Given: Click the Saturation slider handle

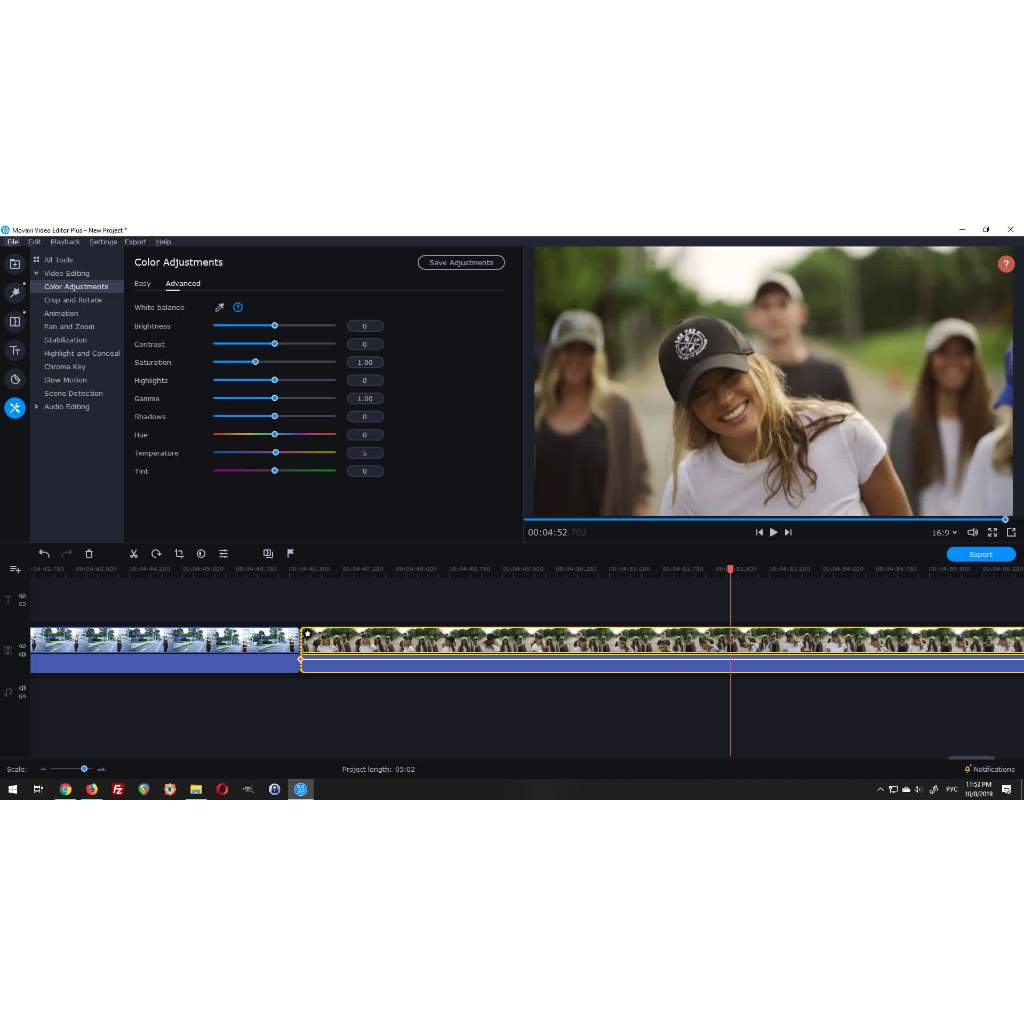Looking at the screenshot, I should click(256, 362).
